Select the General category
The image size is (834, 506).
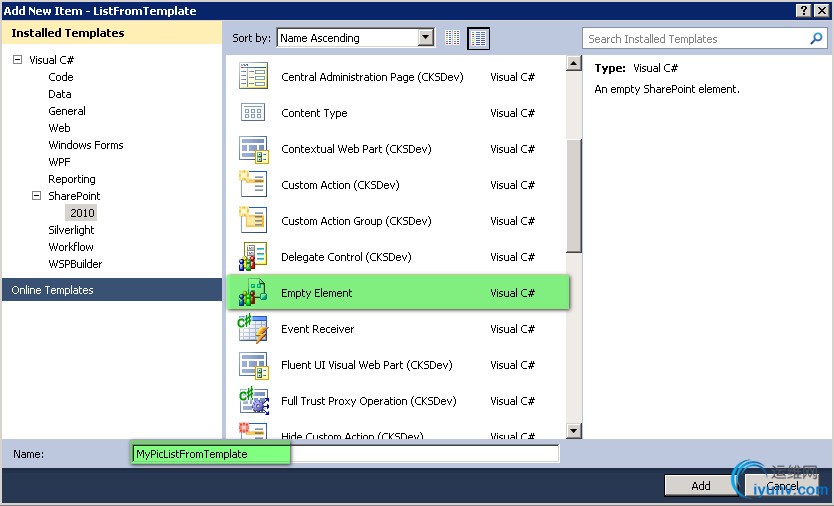click(66, 111)
